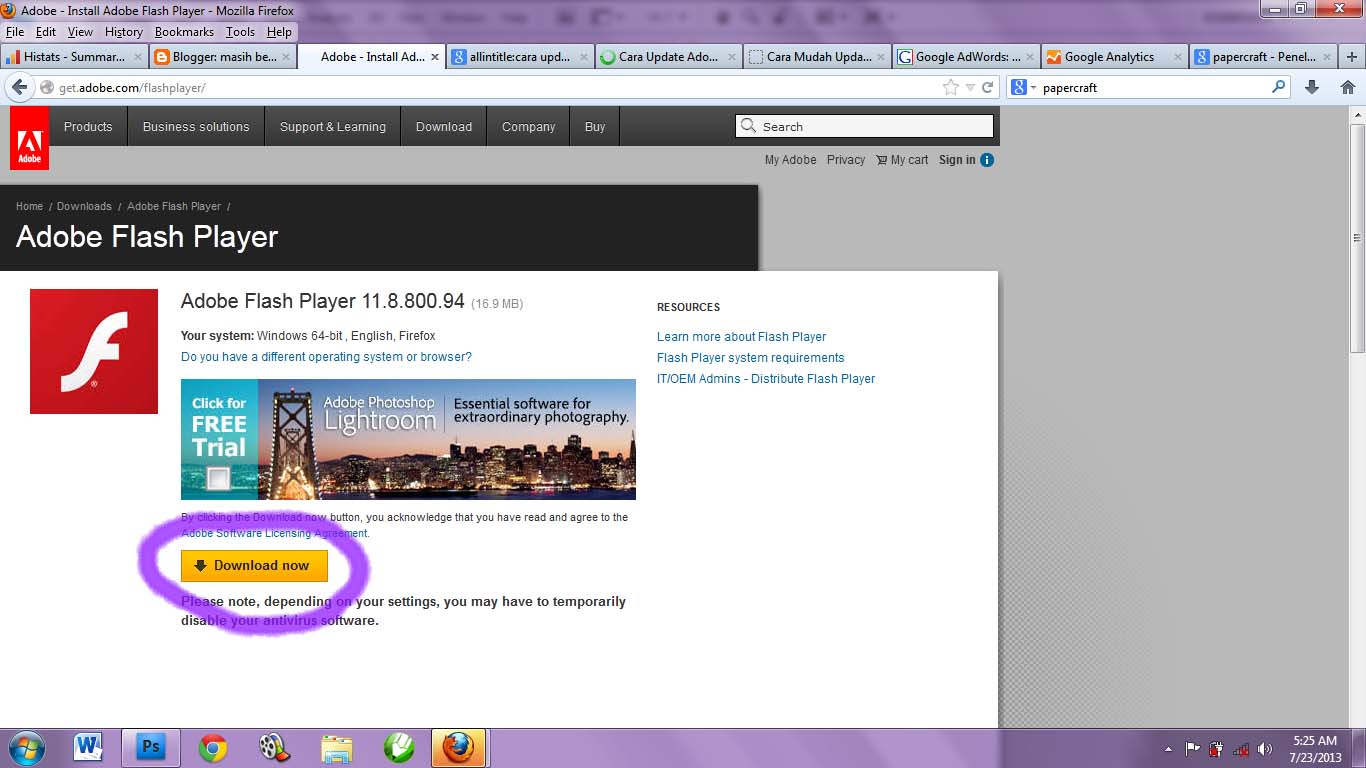Click the different operating system or browser link
1366x768 pixels.
326,357
